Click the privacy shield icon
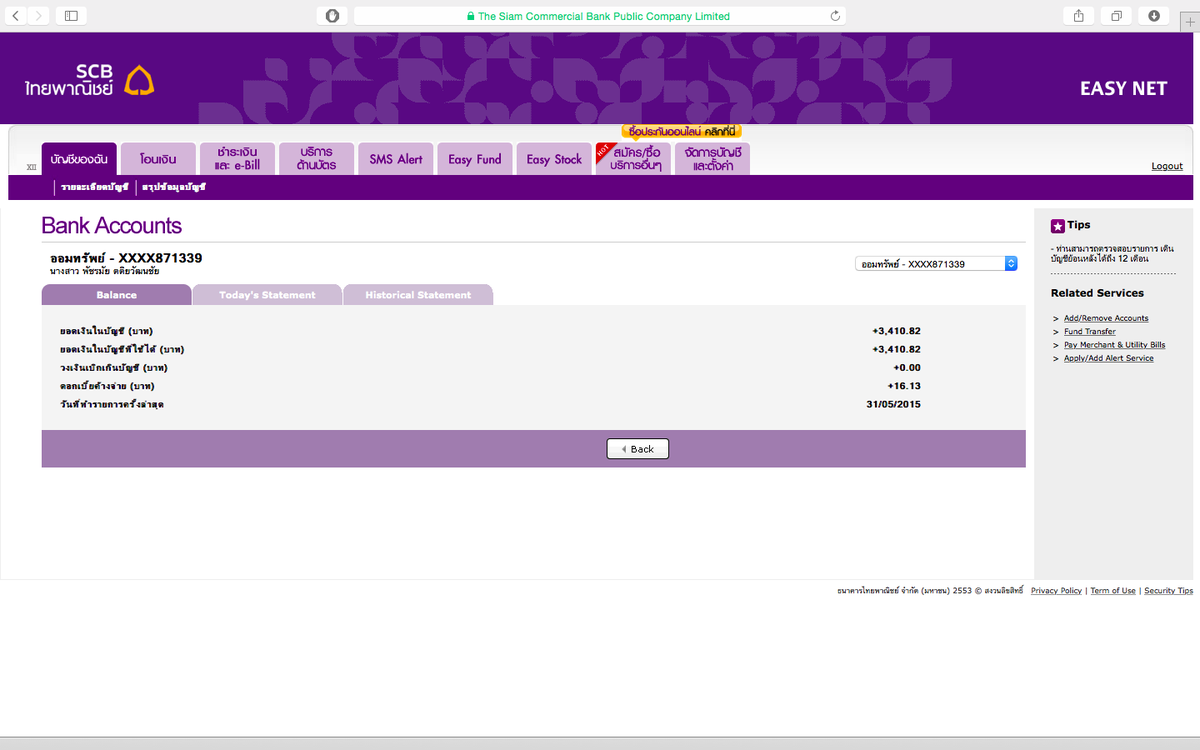 pyautogui.click(x=333, y=16)
